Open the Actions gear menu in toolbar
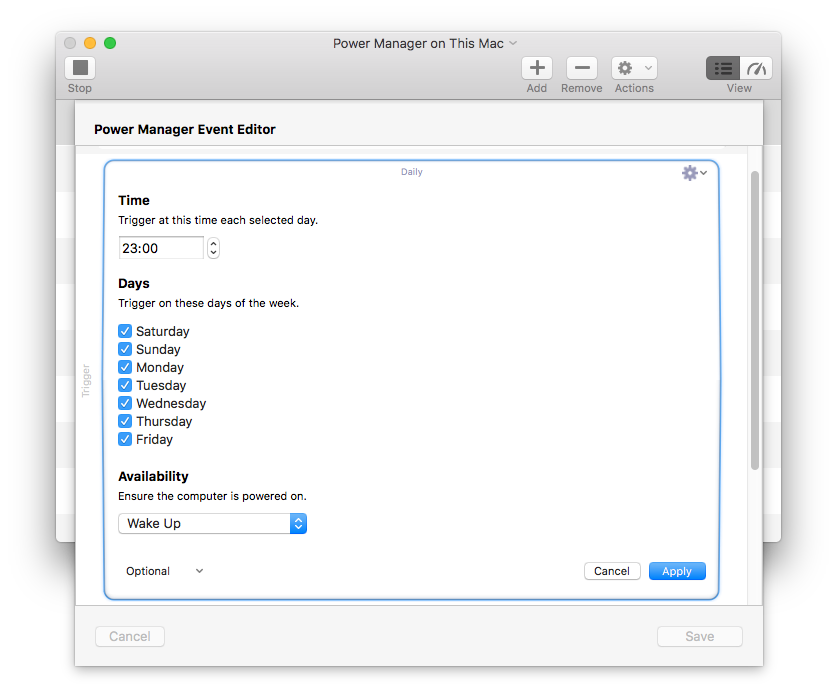This screenshot has width=837, height=687. pyautogui.click(x=634, y=68)
